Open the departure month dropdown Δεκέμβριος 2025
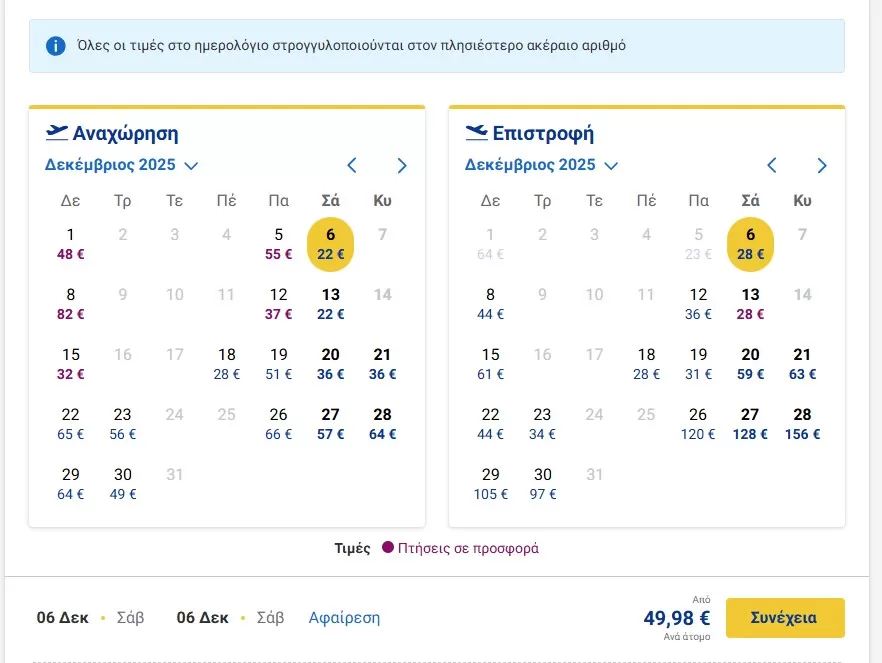Viewport: 882px width, 663px height. pyautogui.click(x=122, y=165)
